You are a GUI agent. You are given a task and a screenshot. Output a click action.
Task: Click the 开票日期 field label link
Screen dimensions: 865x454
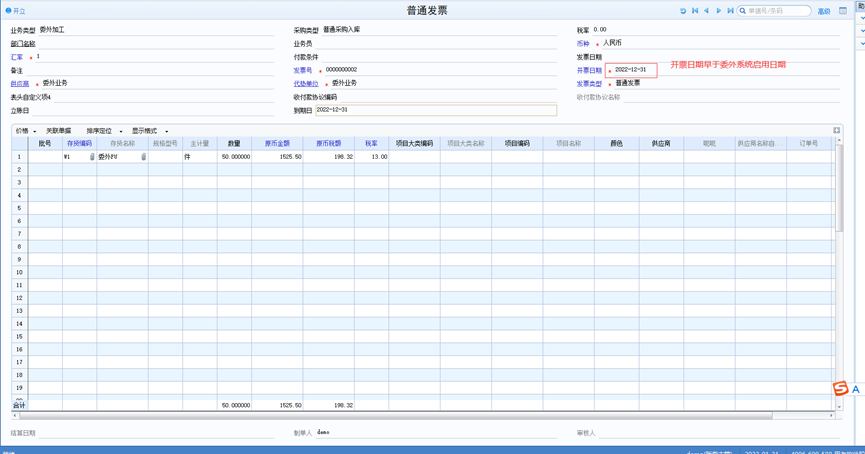tap(589, 71)
